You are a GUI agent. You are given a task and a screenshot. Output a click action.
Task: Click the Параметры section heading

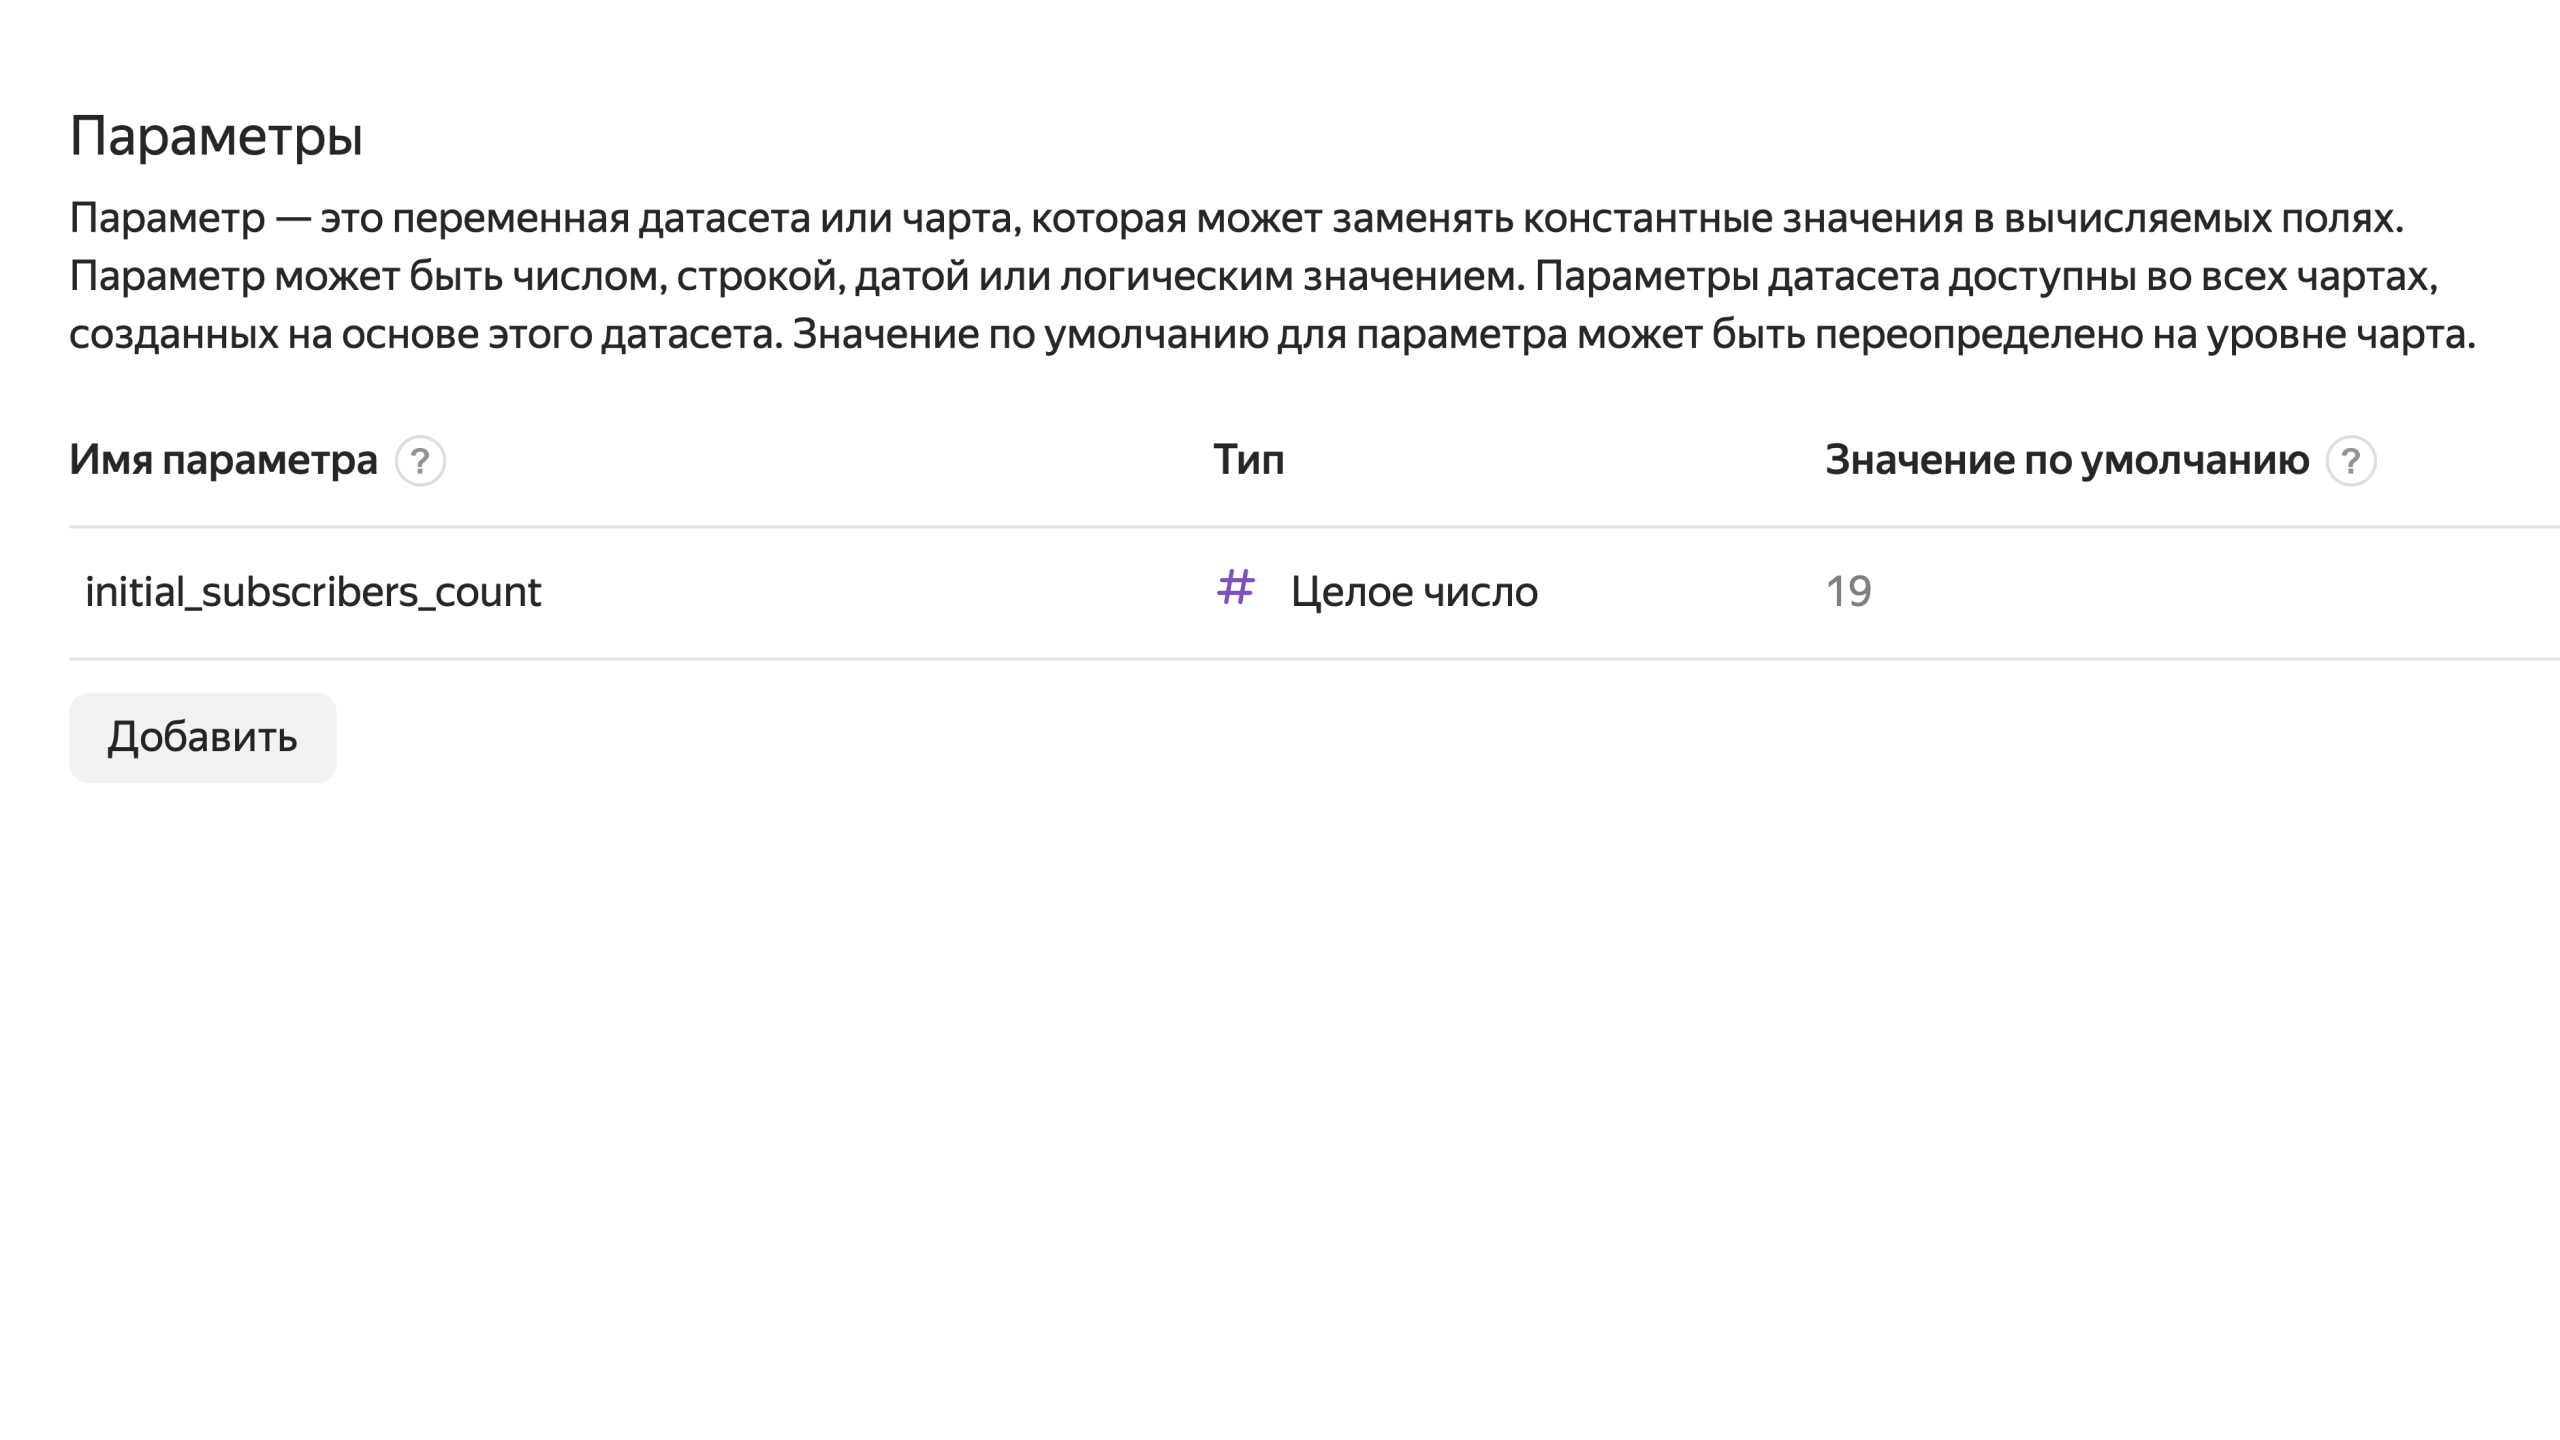point(216,135)
